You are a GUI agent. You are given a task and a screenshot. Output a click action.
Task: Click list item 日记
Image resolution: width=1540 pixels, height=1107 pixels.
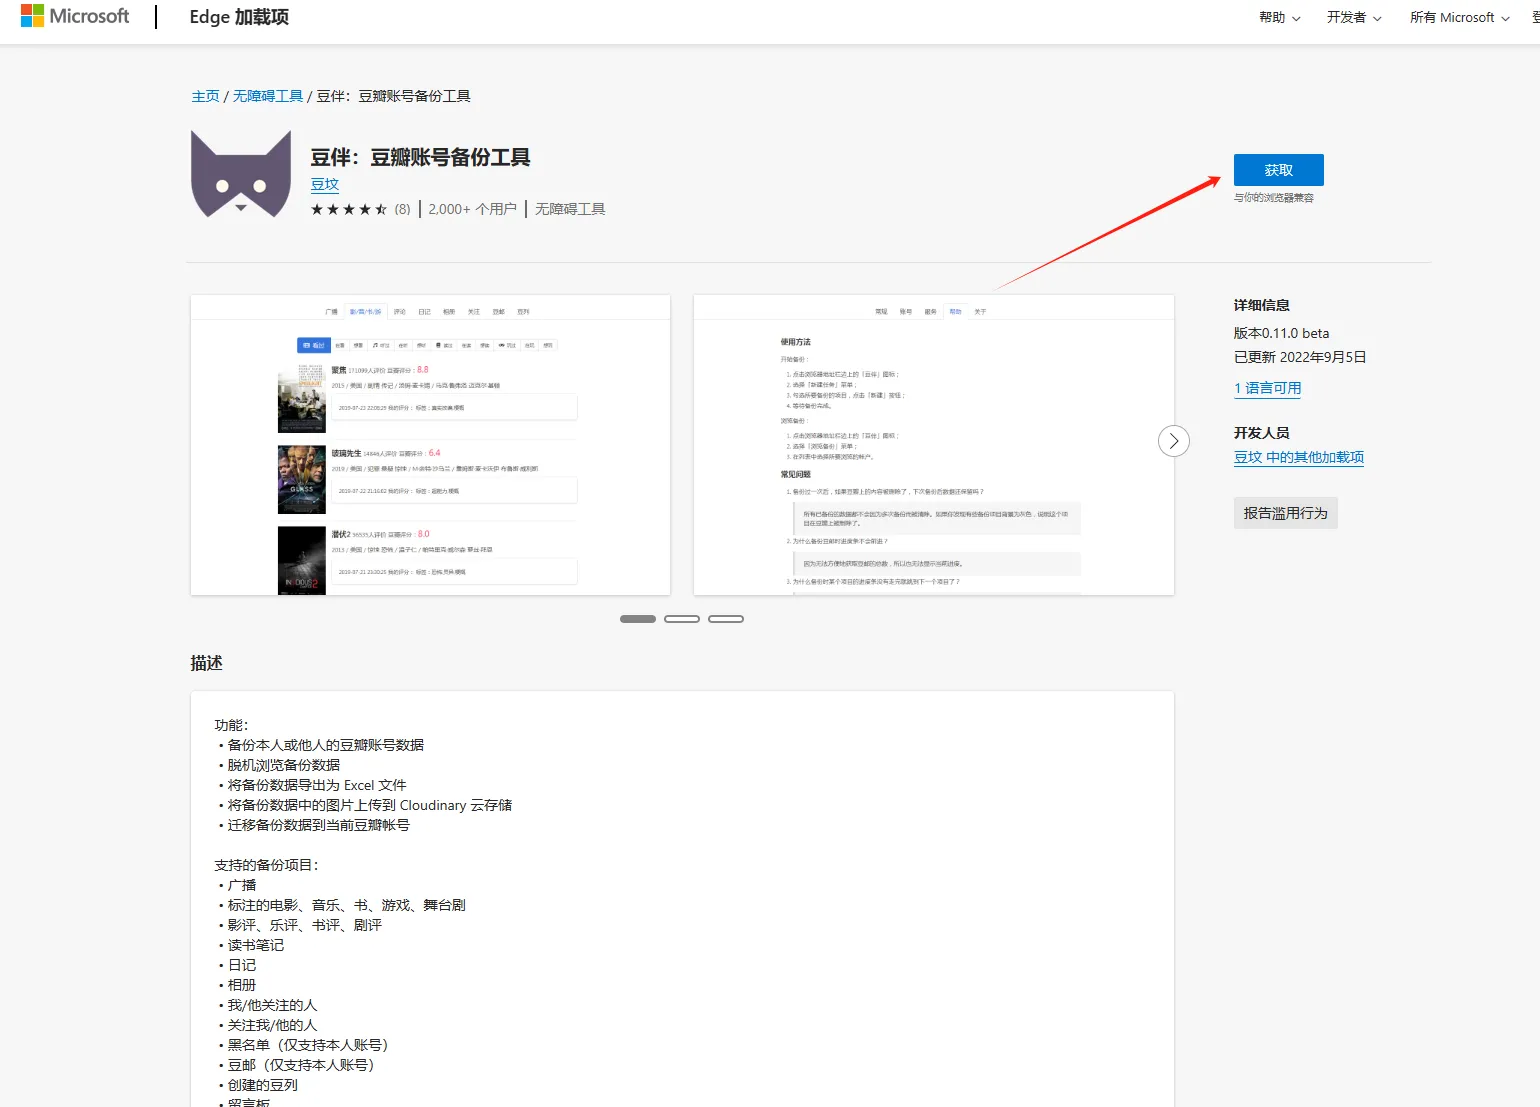(242, 965)
